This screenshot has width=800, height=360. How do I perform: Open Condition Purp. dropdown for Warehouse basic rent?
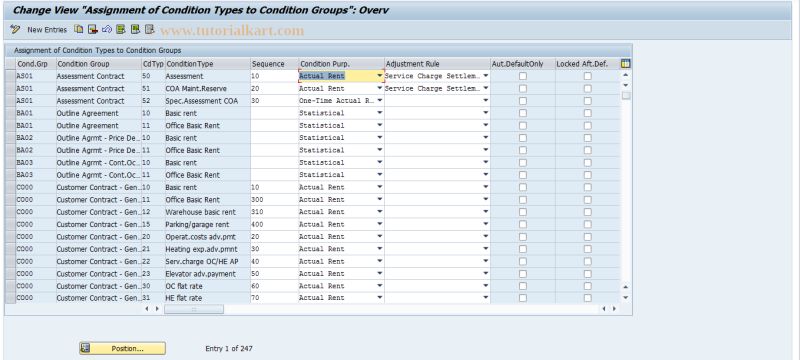tap(380, 212)
